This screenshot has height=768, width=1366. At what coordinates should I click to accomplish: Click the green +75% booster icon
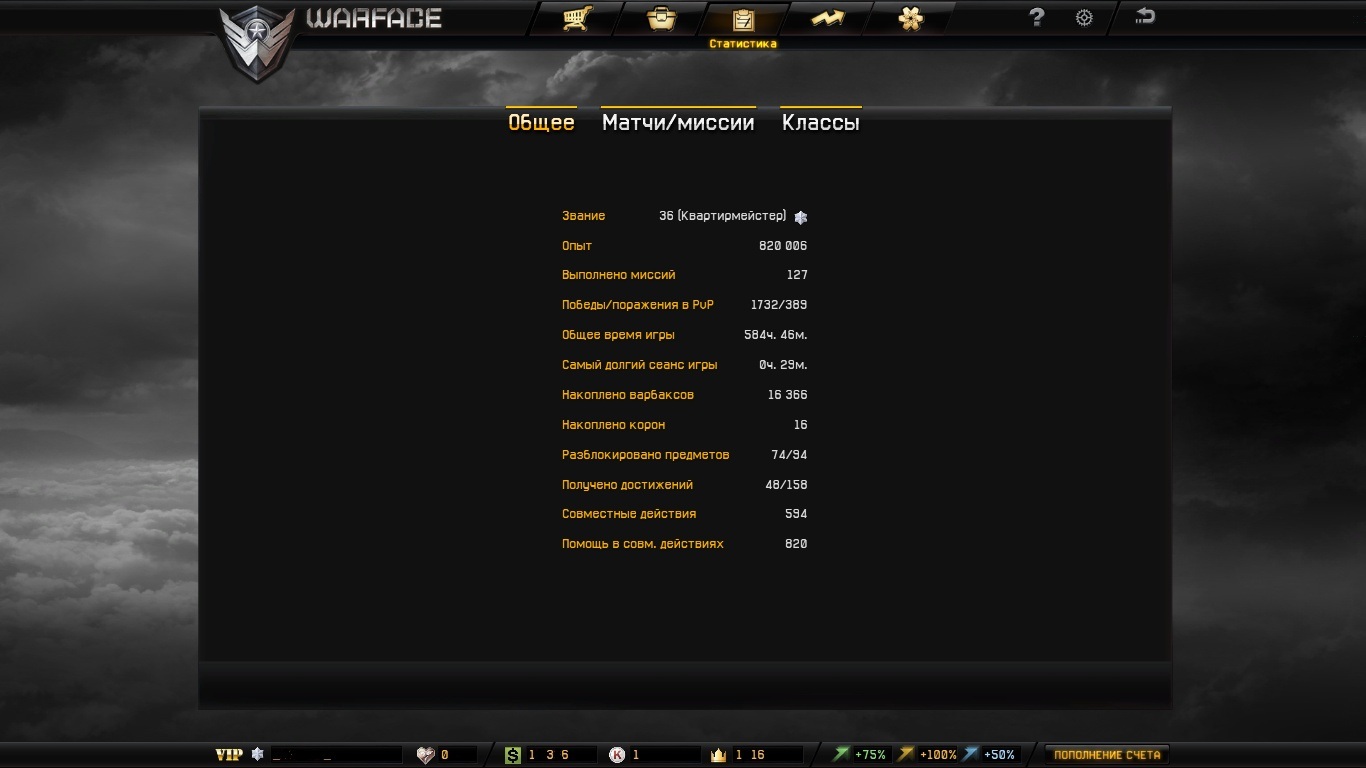point(841,754)
